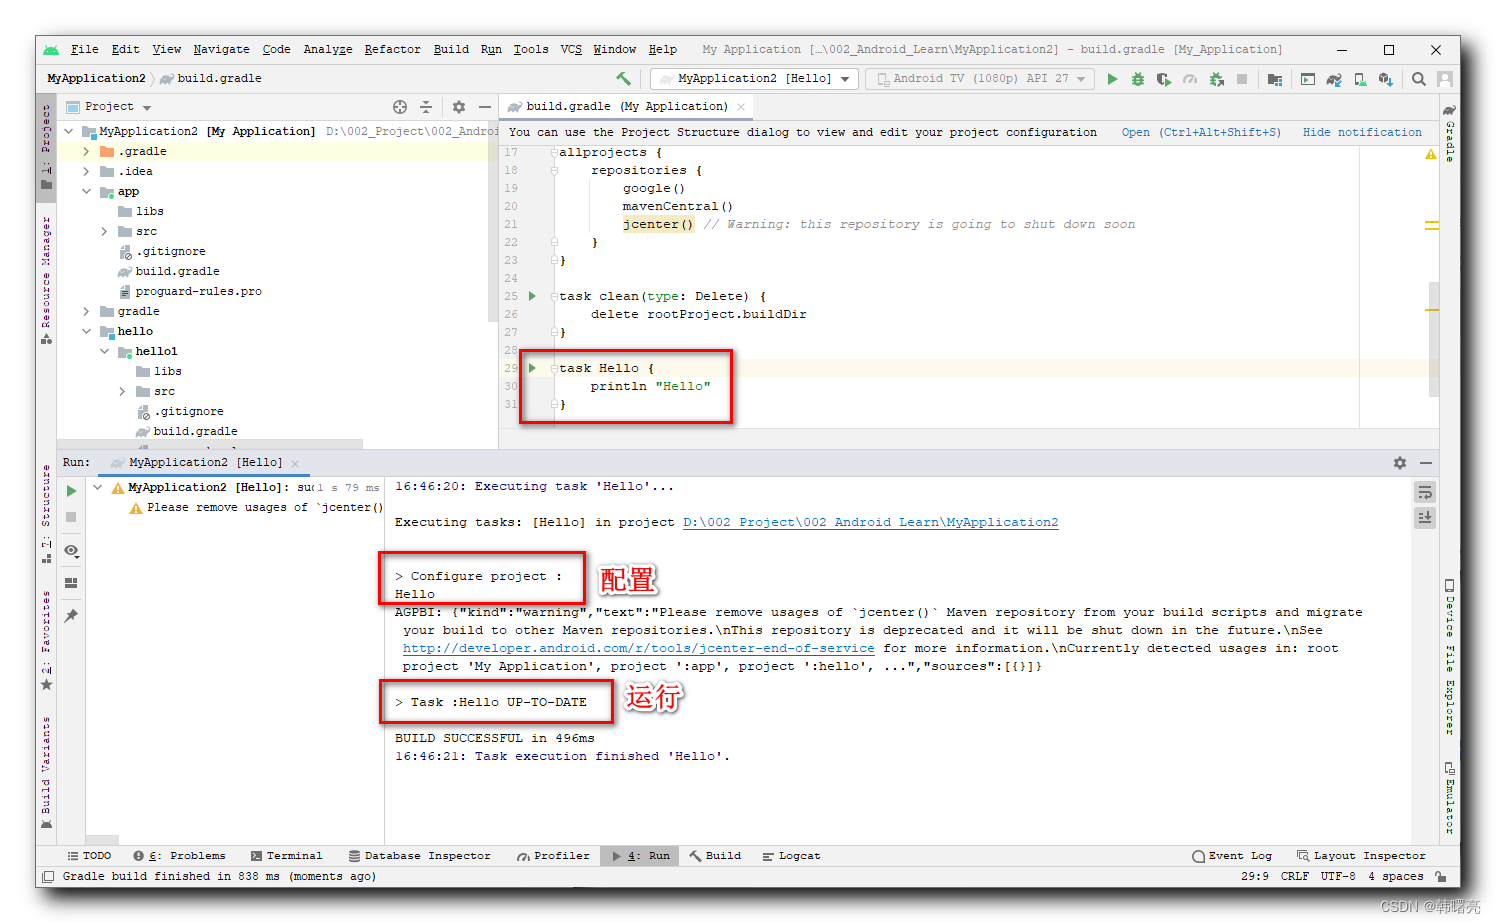Open the VCS menu
The height and width of the screenshot is (923, 1496).
[571, 49]
